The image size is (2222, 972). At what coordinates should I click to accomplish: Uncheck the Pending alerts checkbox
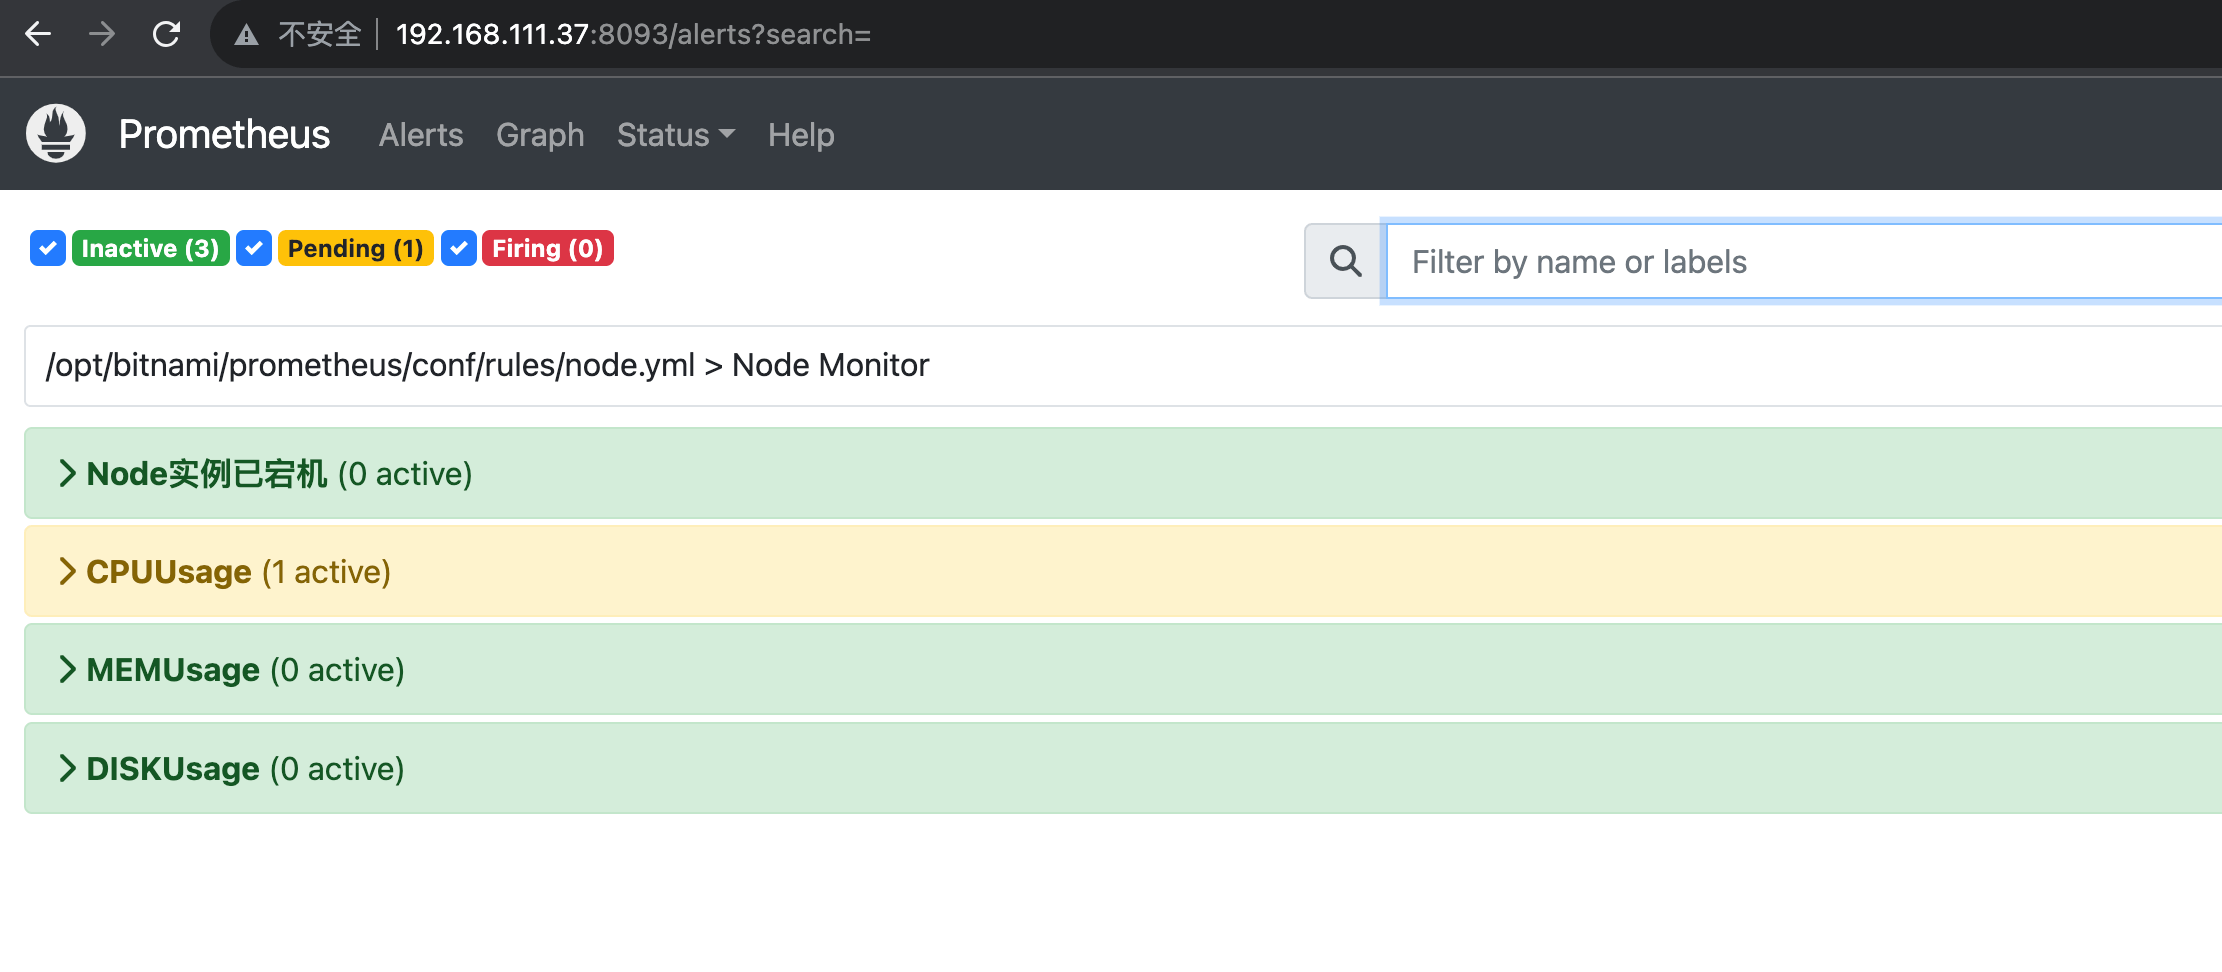tap(254, 248)
